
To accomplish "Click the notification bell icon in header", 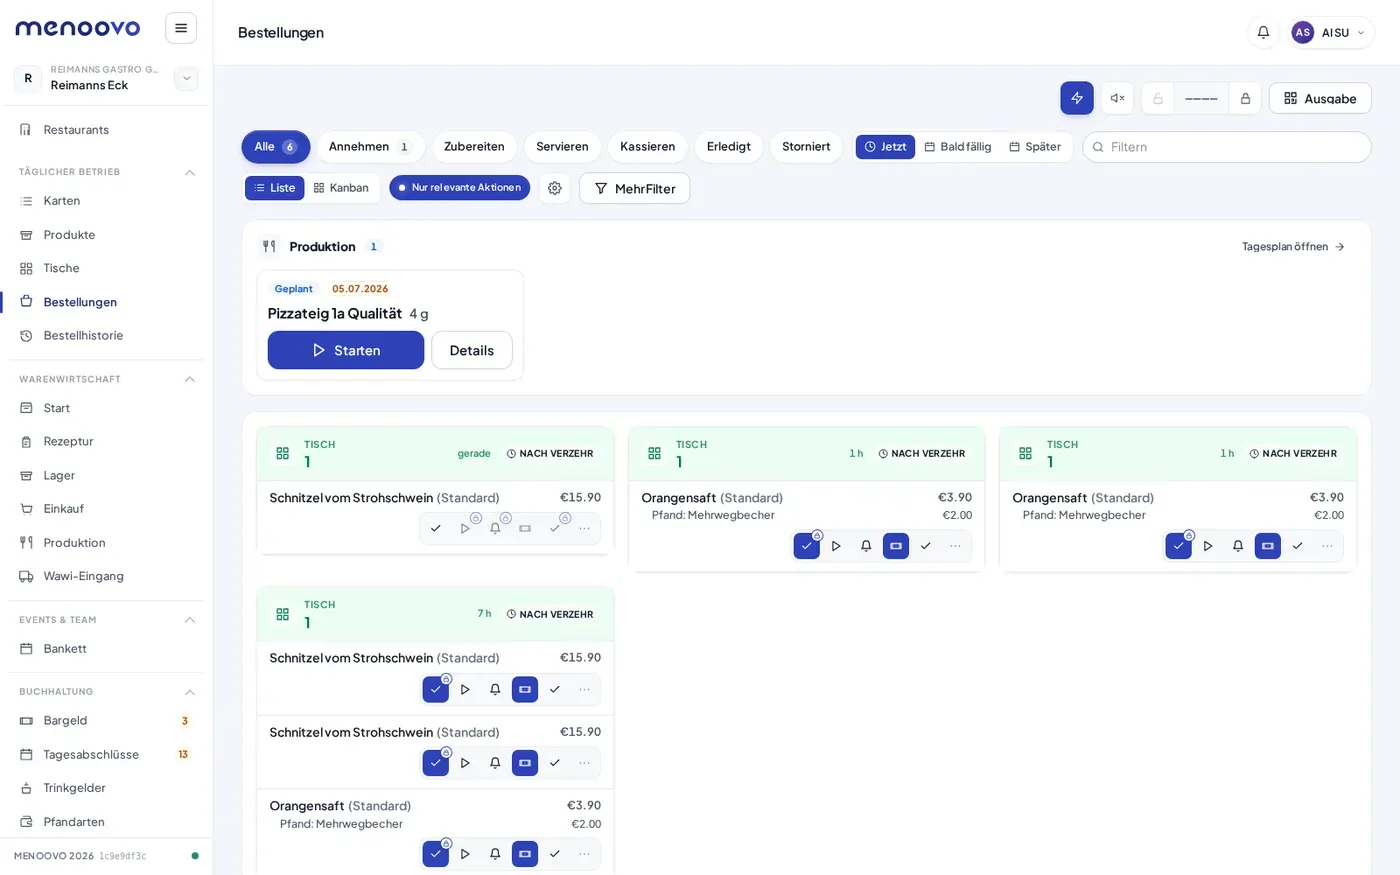I will 1263,32.
